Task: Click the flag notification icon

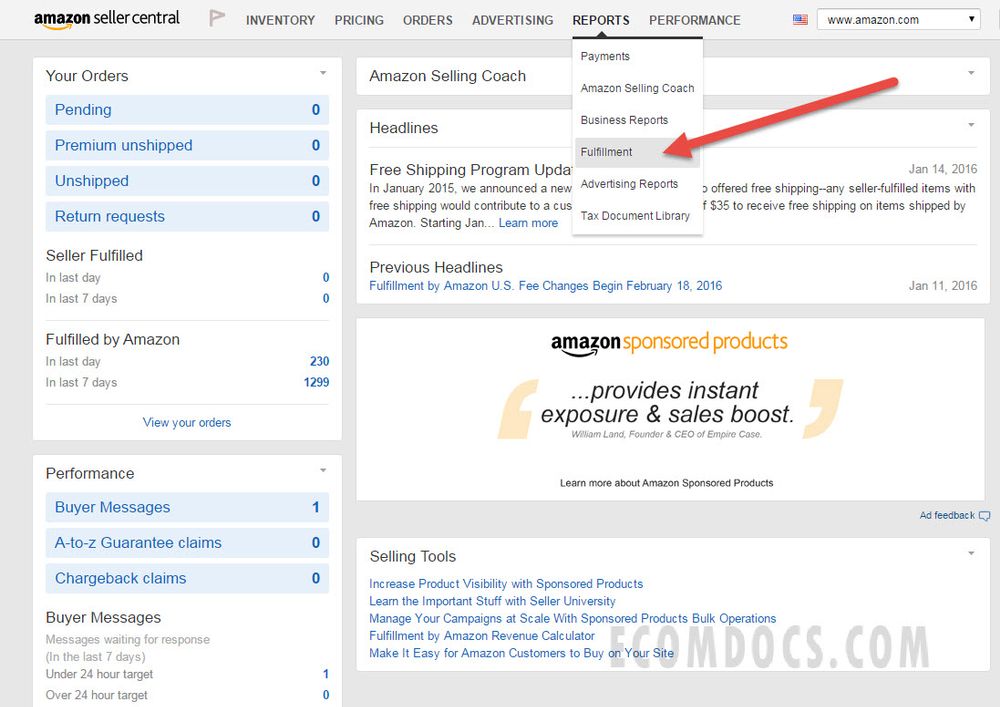Action: click(x=217, y=18)
